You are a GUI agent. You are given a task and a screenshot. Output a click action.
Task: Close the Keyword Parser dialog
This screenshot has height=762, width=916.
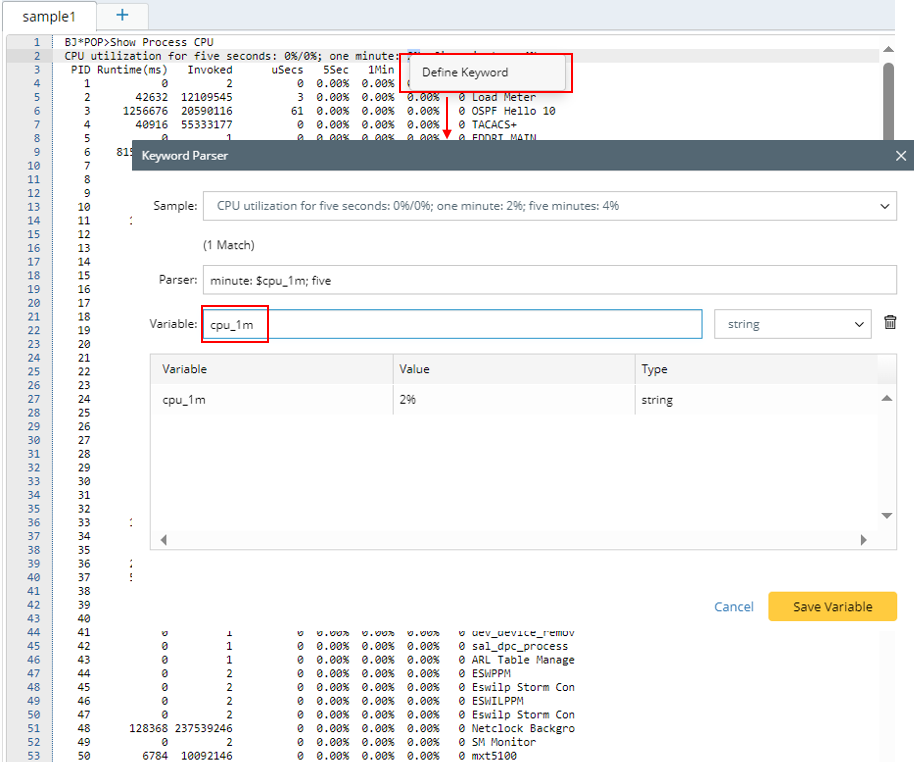[900, 156]
